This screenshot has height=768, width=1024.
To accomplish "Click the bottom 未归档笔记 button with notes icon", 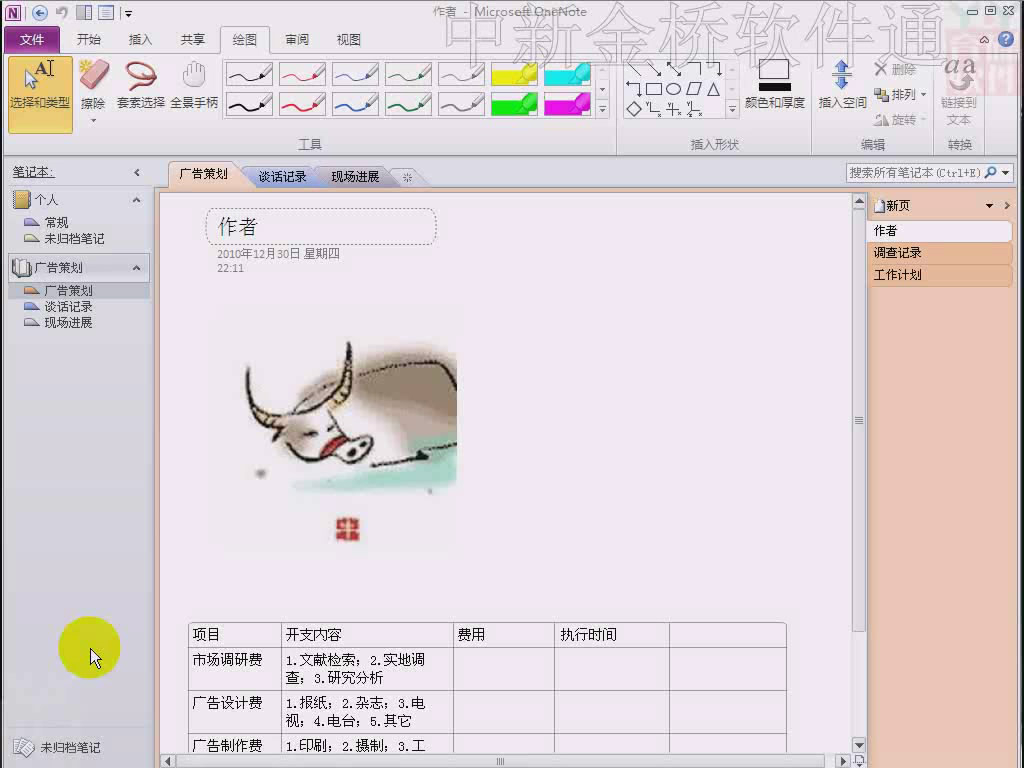I will [57, 747].
